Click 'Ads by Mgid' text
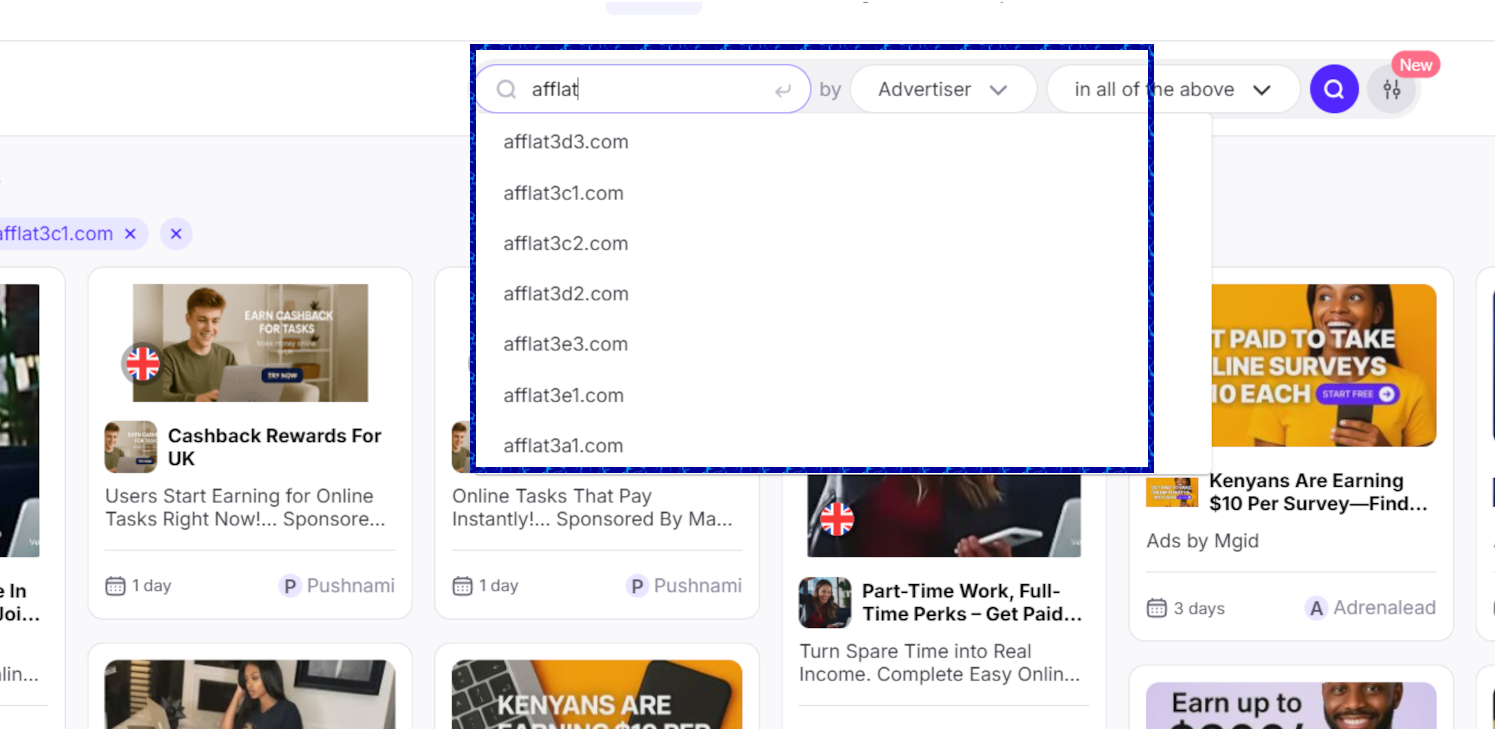 pyautogui.click(x=1203, y=541)
